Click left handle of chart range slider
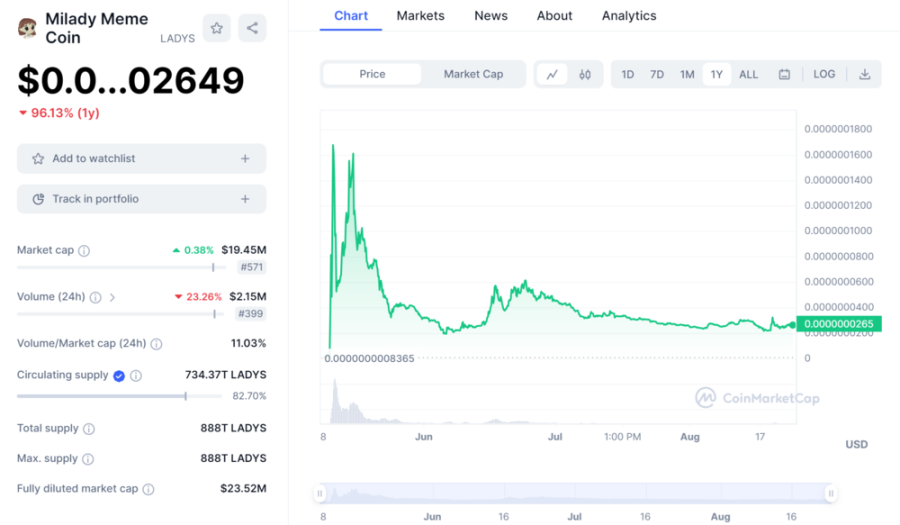 click(x=320, y=493)
